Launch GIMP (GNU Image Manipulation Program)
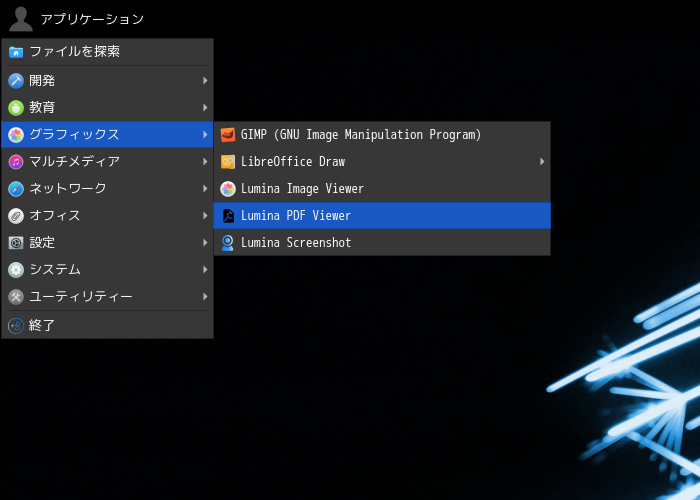Screen dimensions: 700x500 (382, 135)
